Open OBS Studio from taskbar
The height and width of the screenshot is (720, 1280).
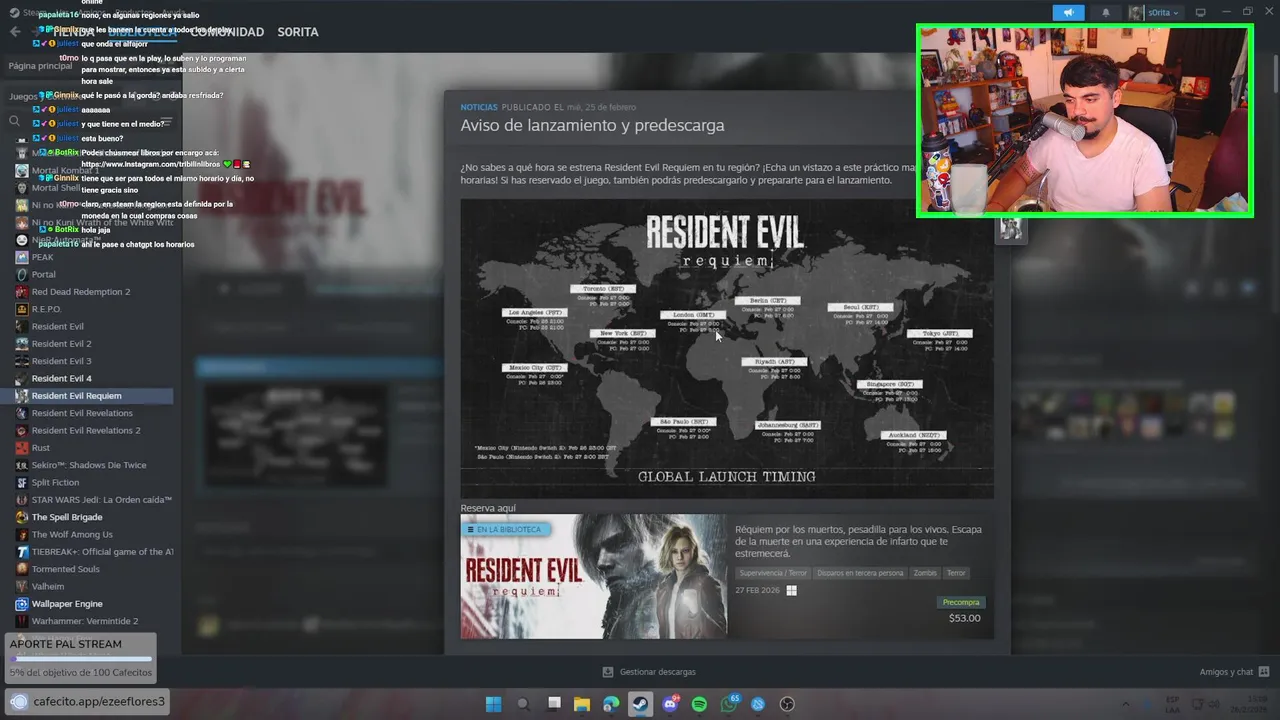pos(787,704)
